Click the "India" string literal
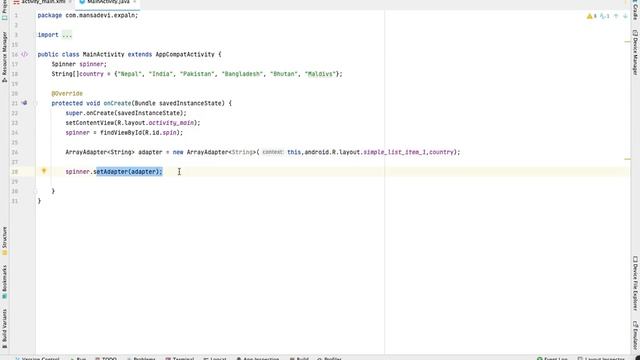Viewport: 640px width, 360px height. (x=160, y=74)
